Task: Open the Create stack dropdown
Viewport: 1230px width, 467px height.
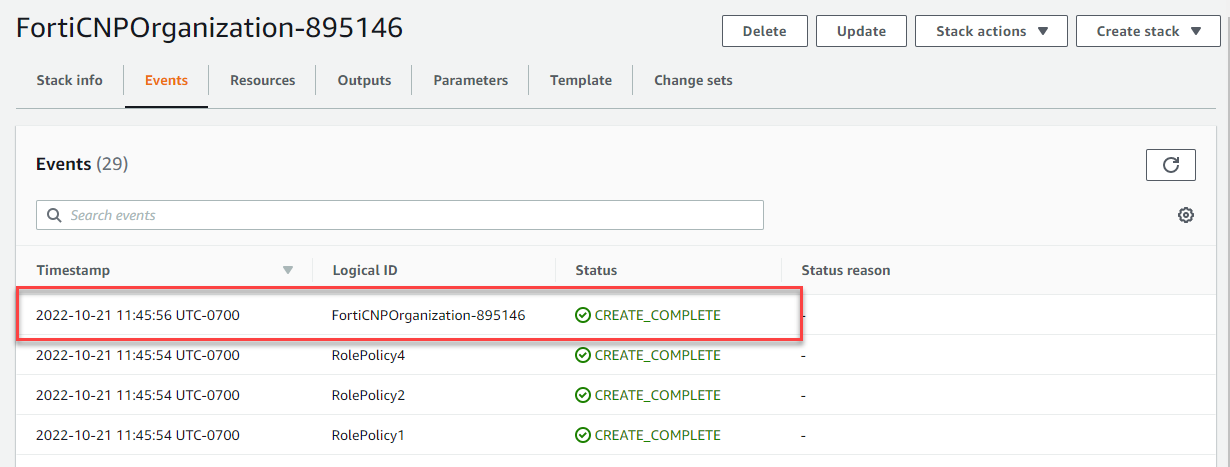Action: click(x=1149, y=31)
